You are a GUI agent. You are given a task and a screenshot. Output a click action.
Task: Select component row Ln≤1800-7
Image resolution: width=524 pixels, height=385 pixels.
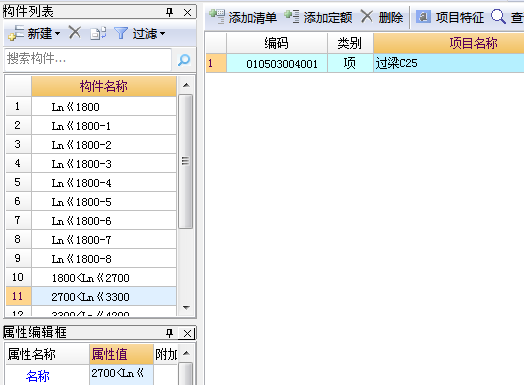click(104, 240)
